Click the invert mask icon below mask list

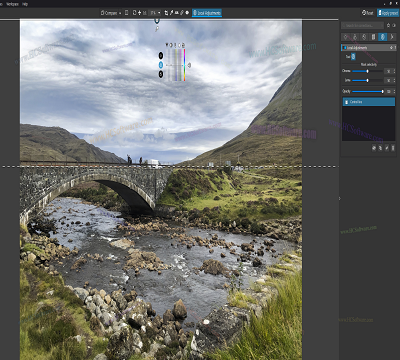pos(374,148)
